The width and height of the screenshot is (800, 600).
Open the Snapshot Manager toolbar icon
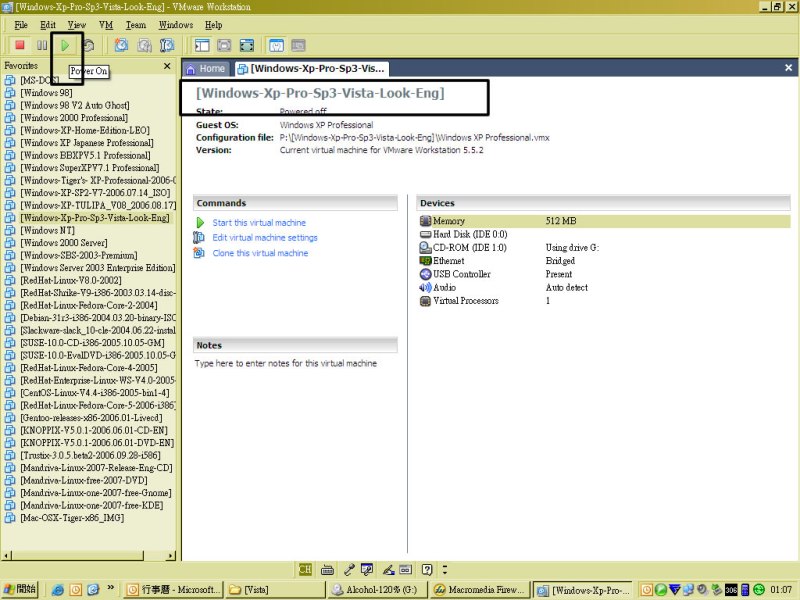click(167, 45)
